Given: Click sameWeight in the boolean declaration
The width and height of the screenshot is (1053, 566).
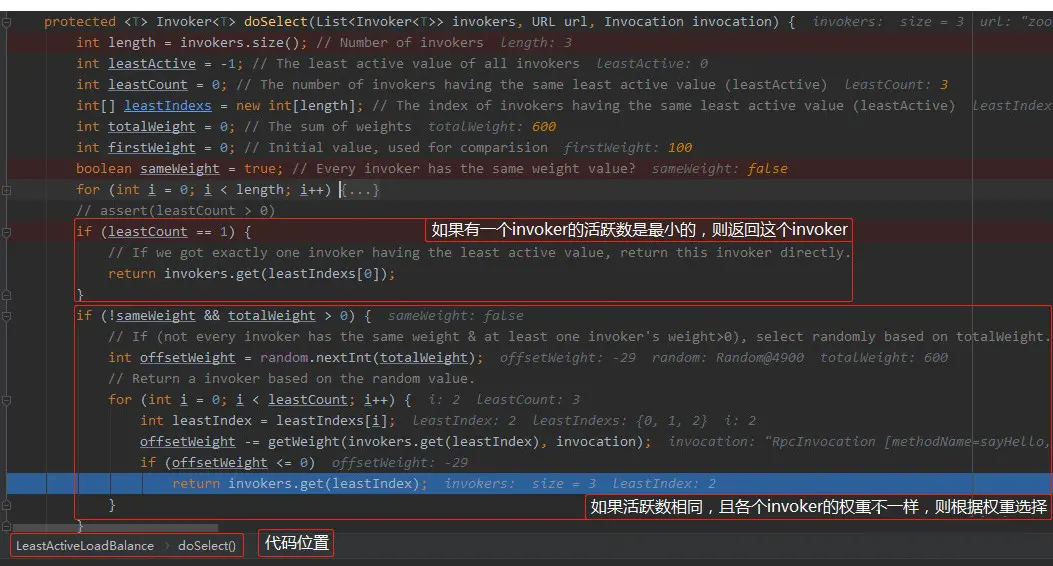Looking at the screenshot, I should (180, 169).
